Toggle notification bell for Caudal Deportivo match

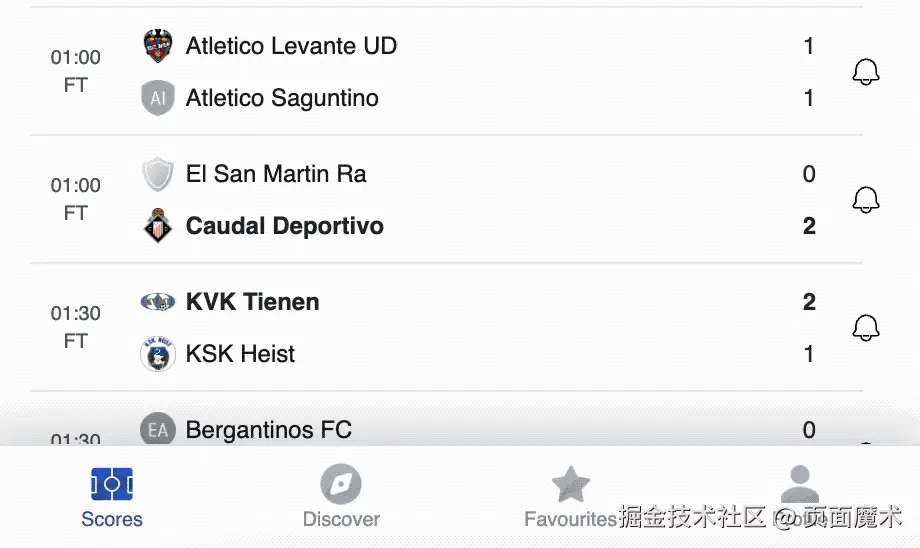tap(865, 200)
